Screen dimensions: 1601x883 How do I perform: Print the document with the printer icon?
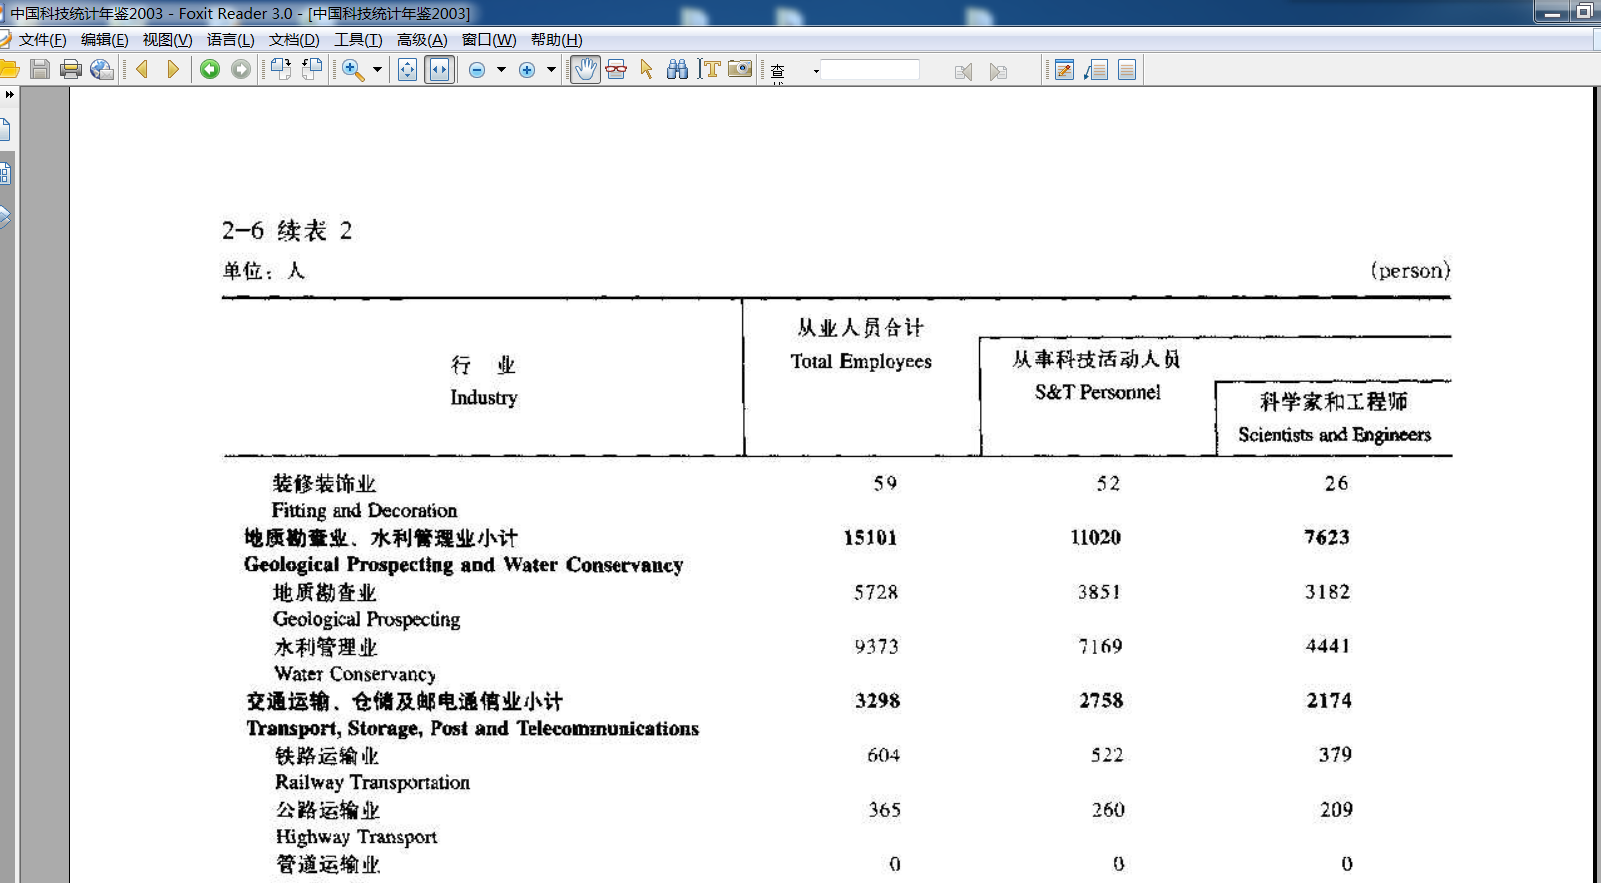(x=71, y=69)
